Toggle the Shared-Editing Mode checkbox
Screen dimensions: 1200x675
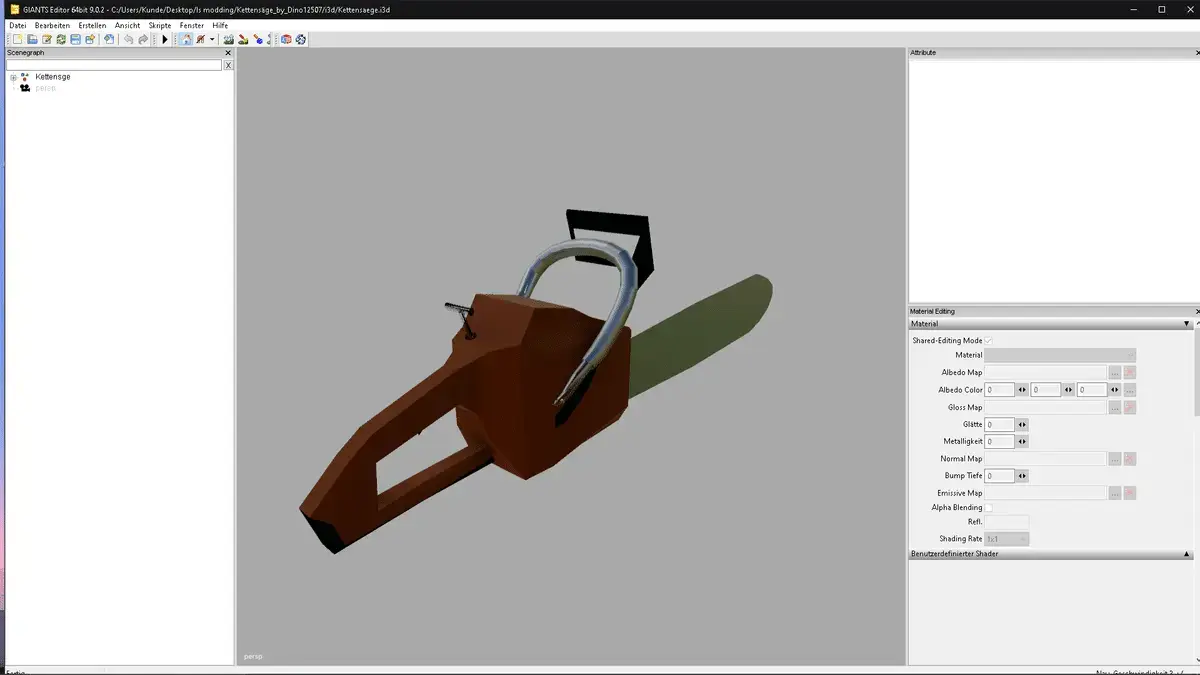tap(989, 341)
